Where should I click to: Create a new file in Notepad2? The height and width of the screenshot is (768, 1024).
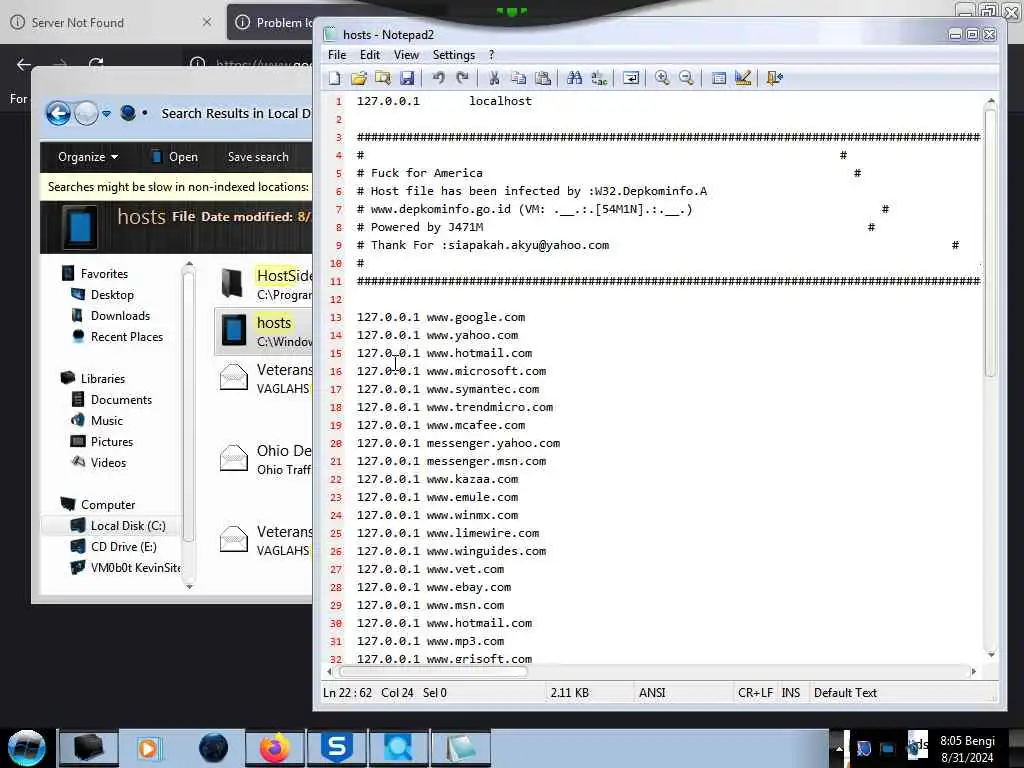click(x=334, y=78)
